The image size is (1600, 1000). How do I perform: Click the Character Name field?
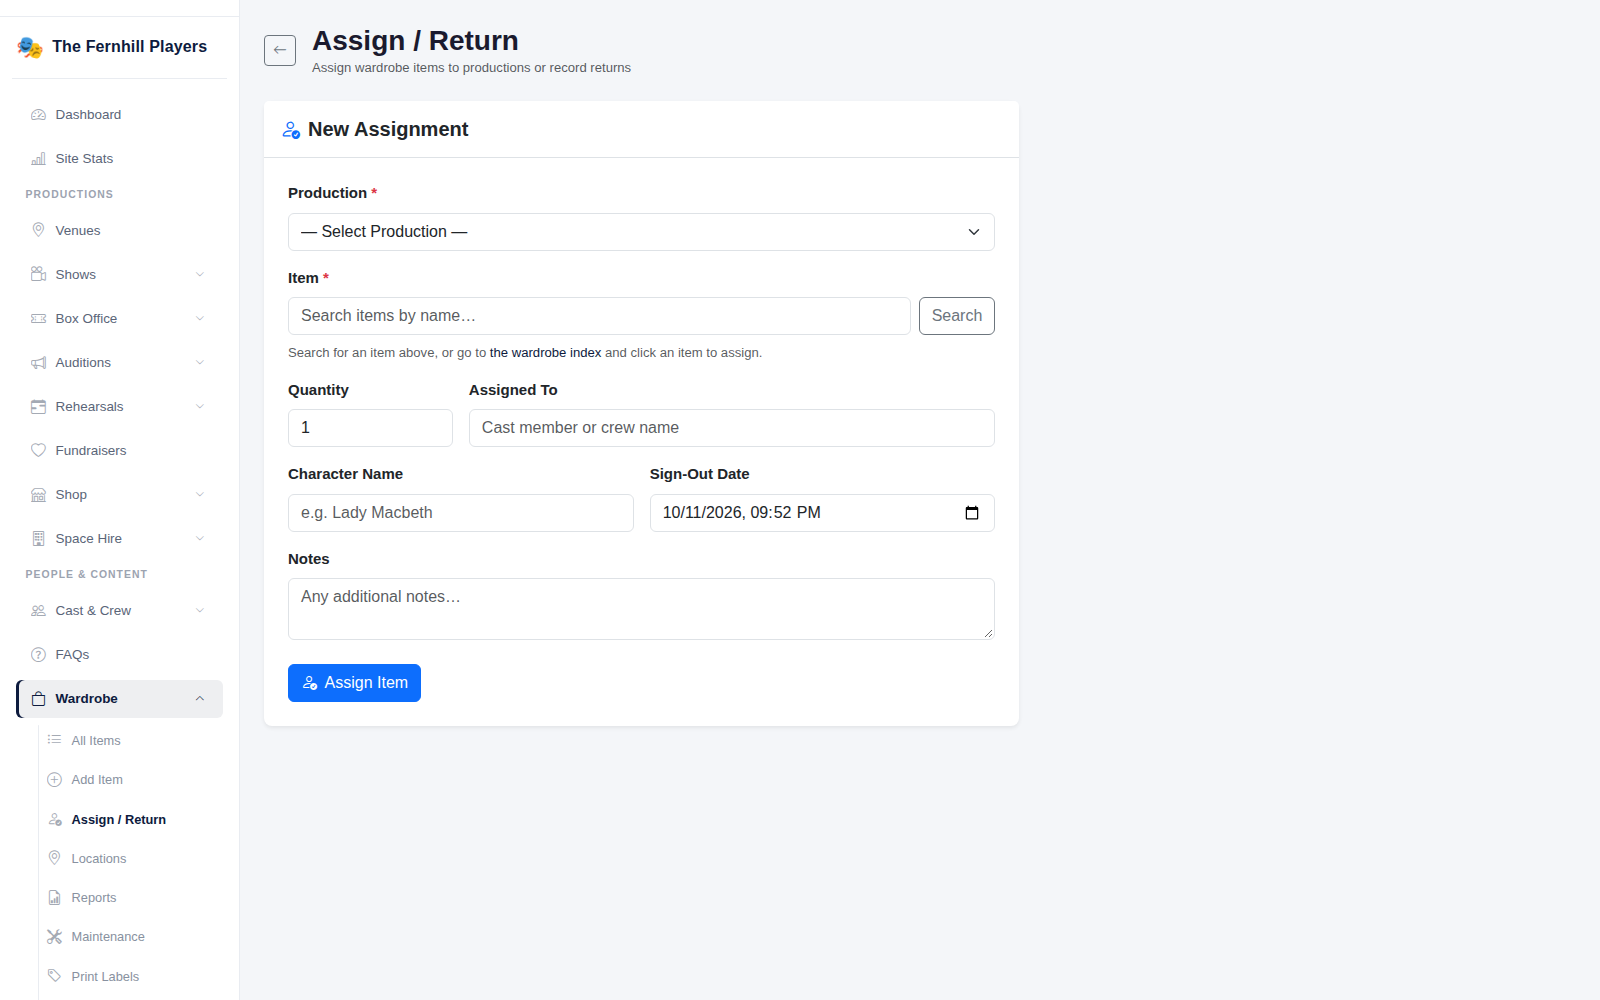pos(461,513)
